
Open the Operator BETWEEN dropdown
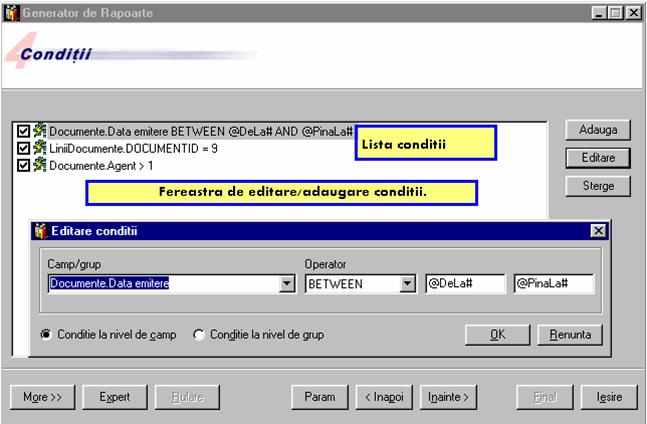coord(407,284)
